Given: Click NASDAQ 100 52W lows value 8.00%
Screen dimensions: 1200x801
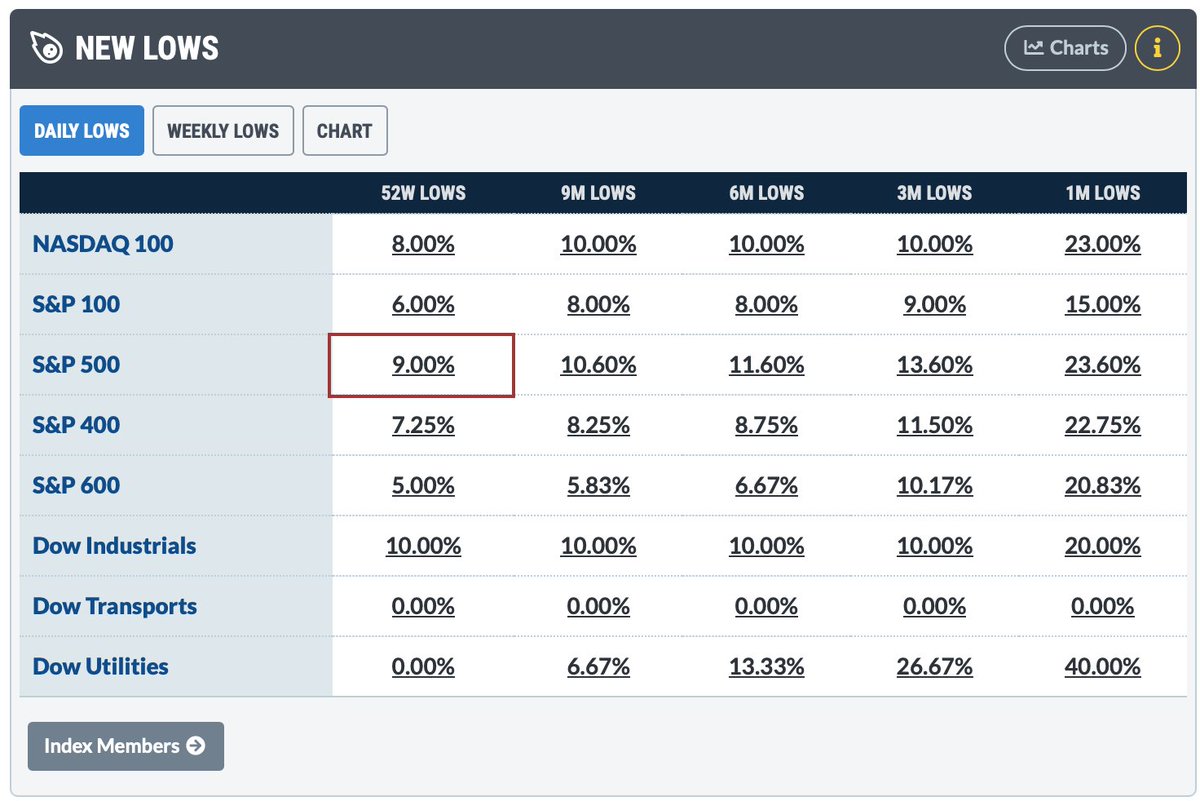Looking at the screenshot, I should [423, 244].
